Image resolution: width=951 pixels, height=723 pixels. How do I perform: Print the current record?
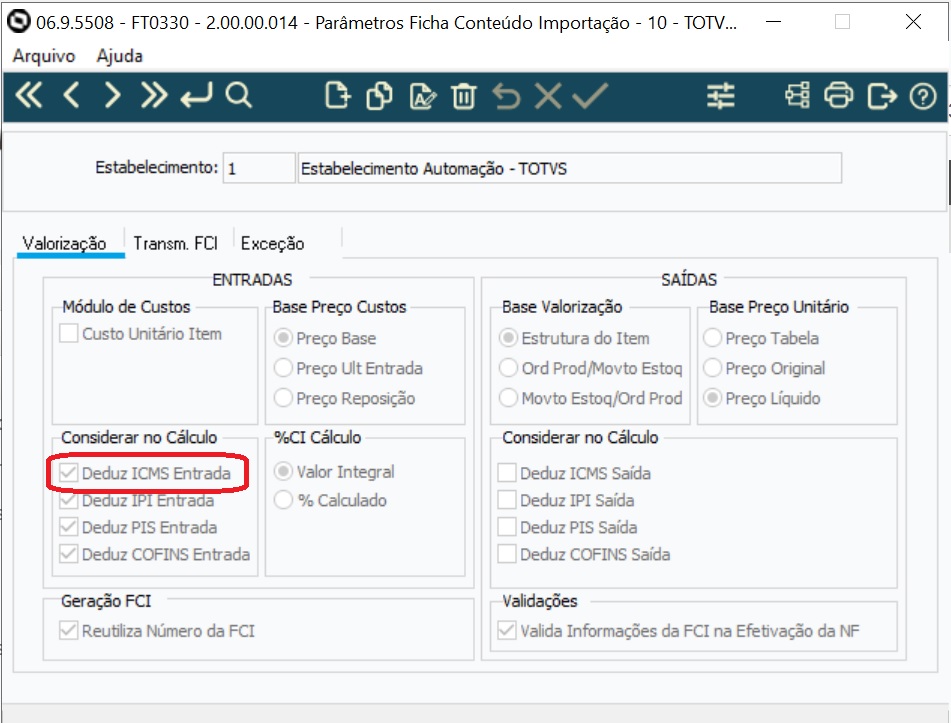tap(839, 97)
